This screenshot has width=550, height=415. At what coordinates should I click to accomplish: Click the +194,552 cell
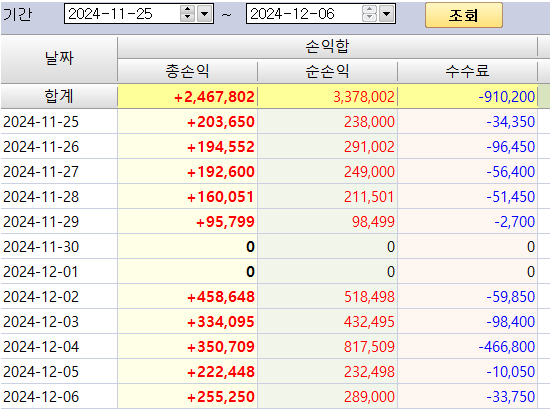[187, 147]
